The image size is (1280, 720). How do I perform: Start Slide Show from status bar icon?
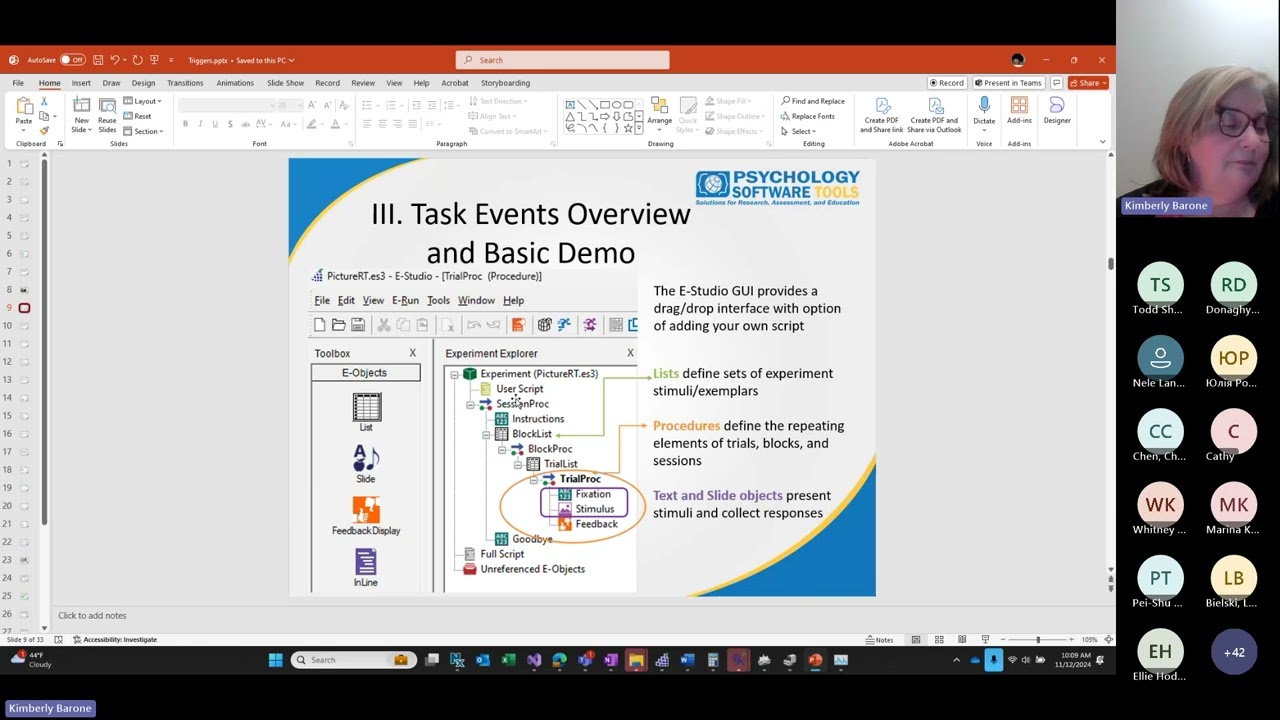tap(985, 640)
